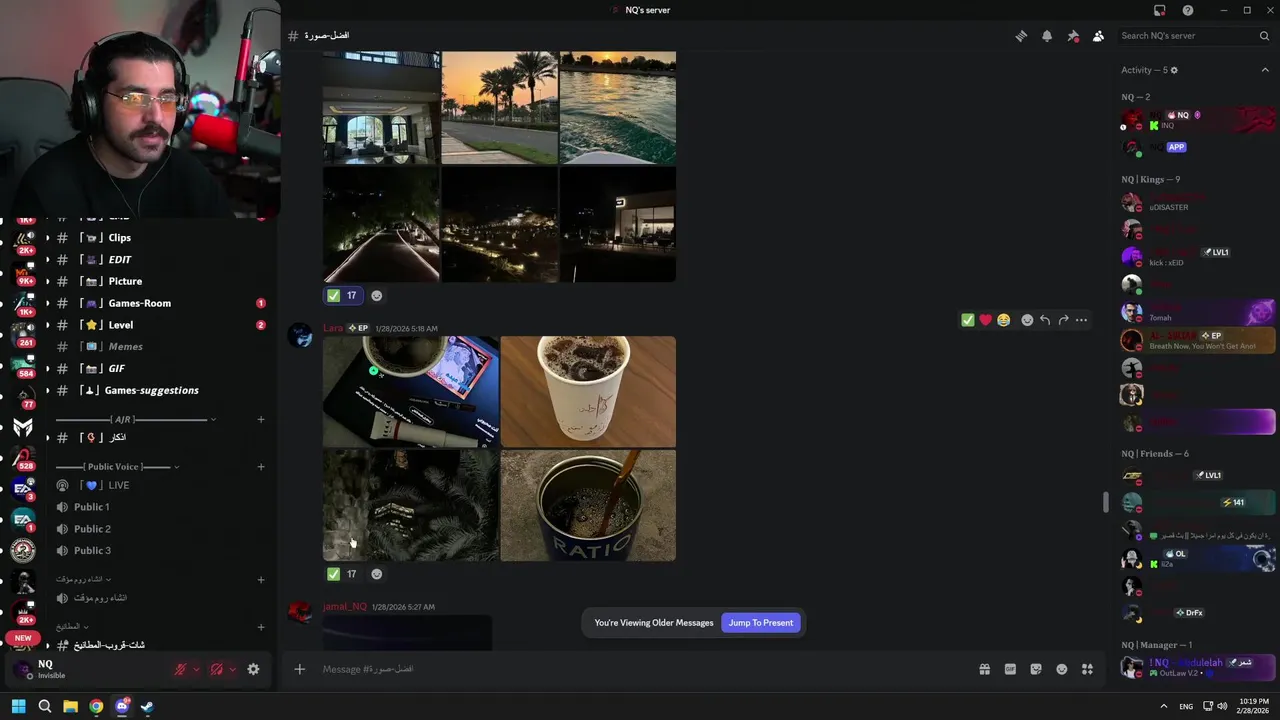
Task: Open User Settings gear
Action: coord(253,669)
